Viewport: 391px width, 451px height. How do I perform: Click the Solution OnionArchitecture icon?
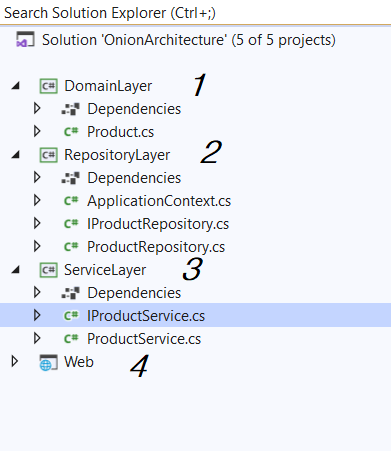click(x=25, y=39)
